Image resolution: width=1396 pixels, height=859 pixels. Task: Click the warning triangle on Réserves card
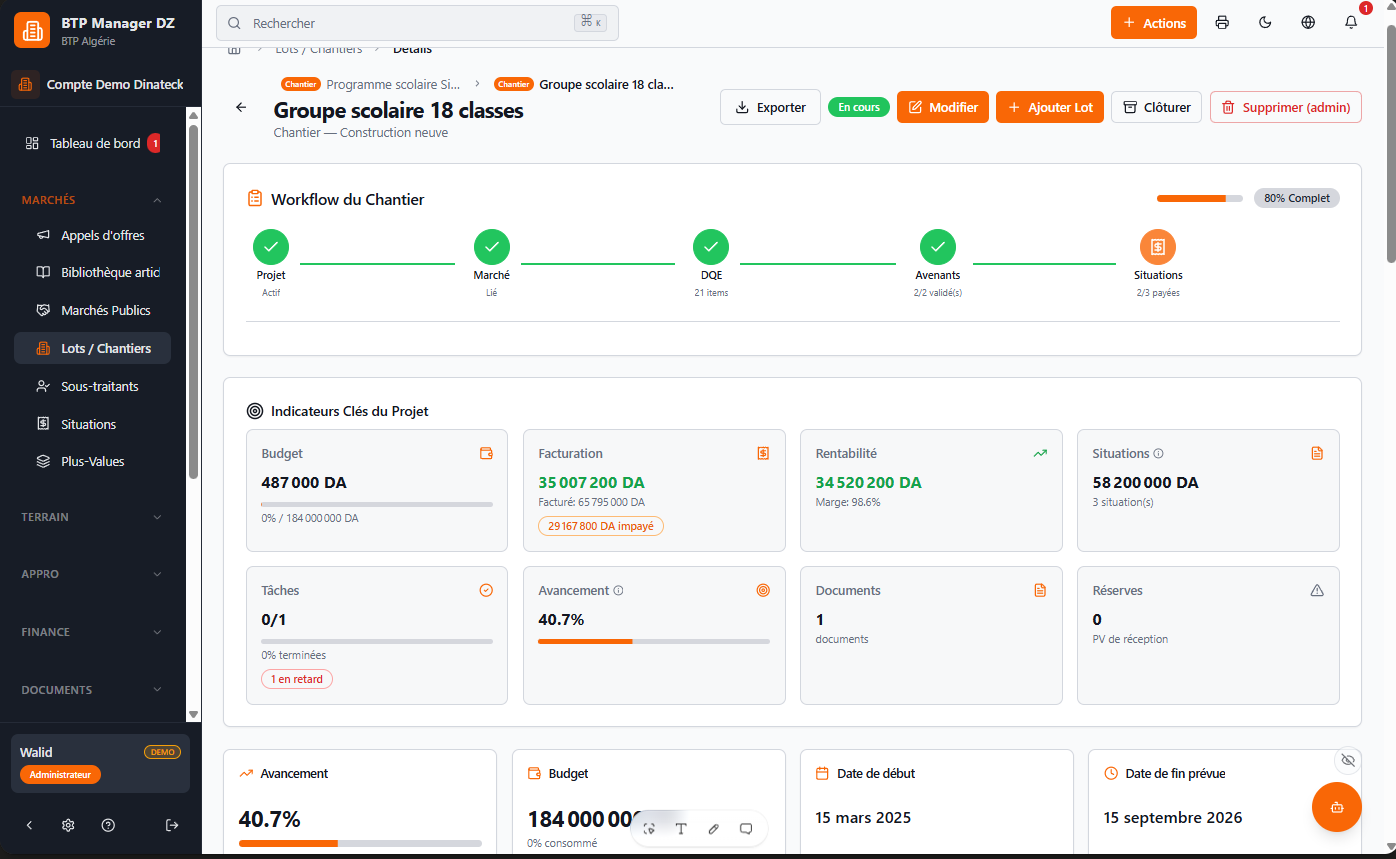point(1317,590)
